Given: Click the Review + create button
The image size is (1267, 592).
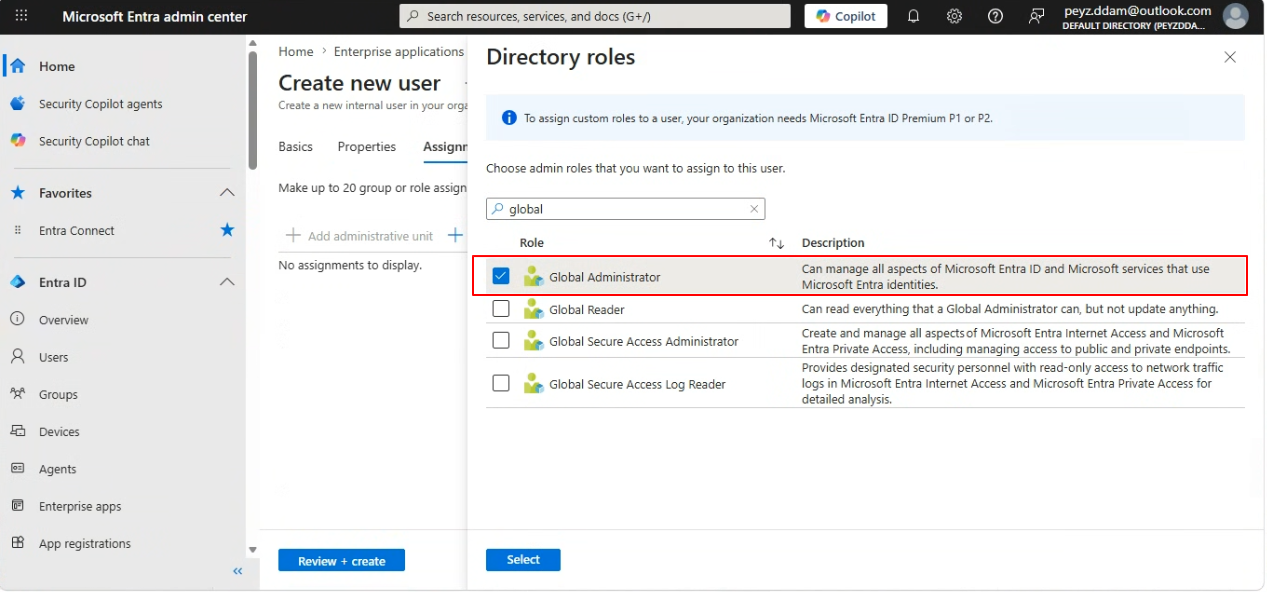Looking at the screenshot, I should click(341, 561).
